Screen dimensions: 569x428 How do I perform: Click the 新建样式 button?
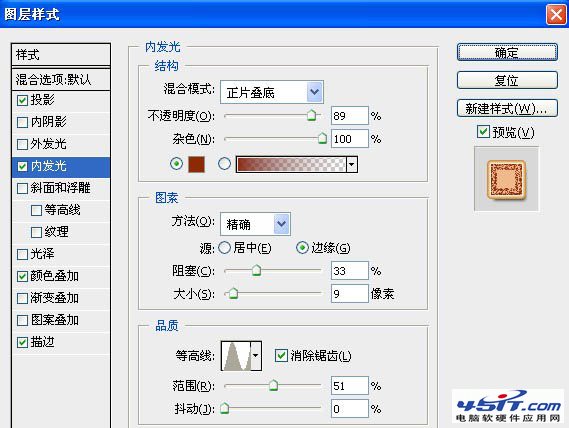(507, 108)
